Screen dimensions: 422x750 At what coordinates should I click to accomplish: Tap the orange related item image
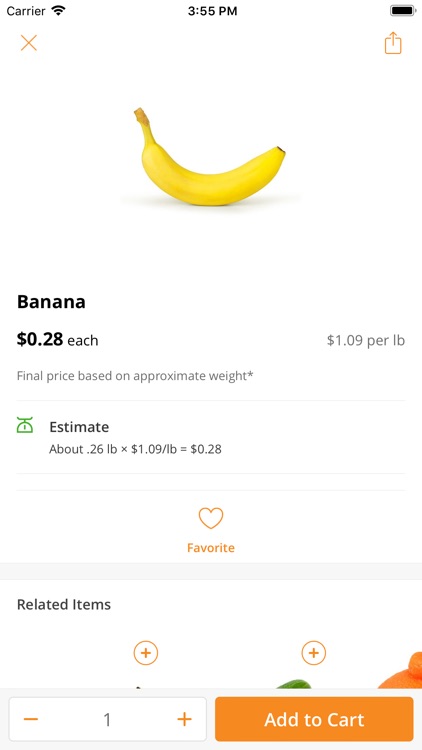pos(400,670)
